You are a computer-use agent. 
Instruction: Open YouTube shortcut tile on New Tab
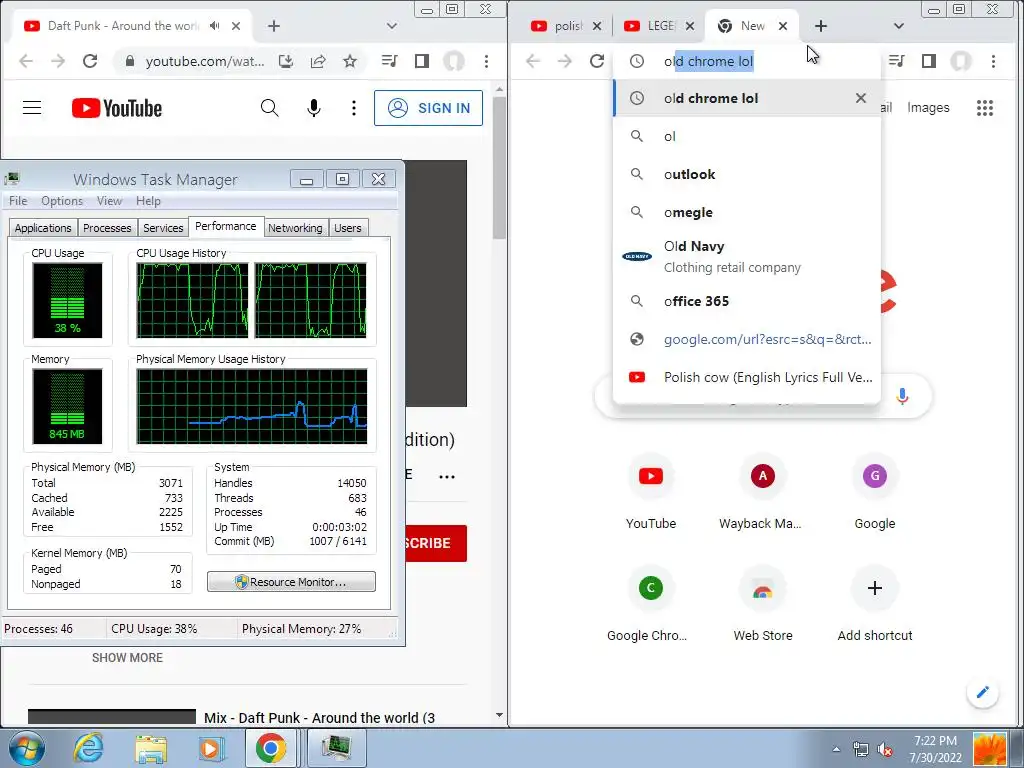click(x=650, y=491)
